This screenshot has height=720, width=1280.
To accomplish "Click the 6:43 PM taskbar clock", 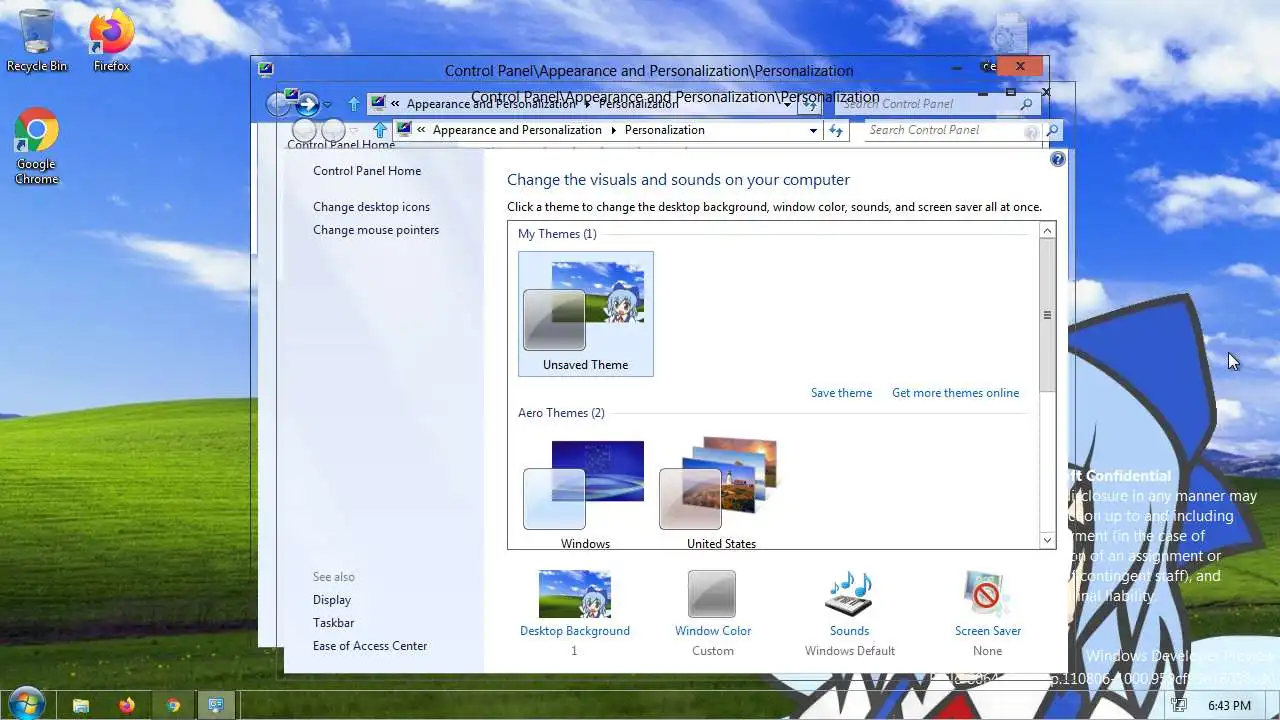I will pos(1230,705).
